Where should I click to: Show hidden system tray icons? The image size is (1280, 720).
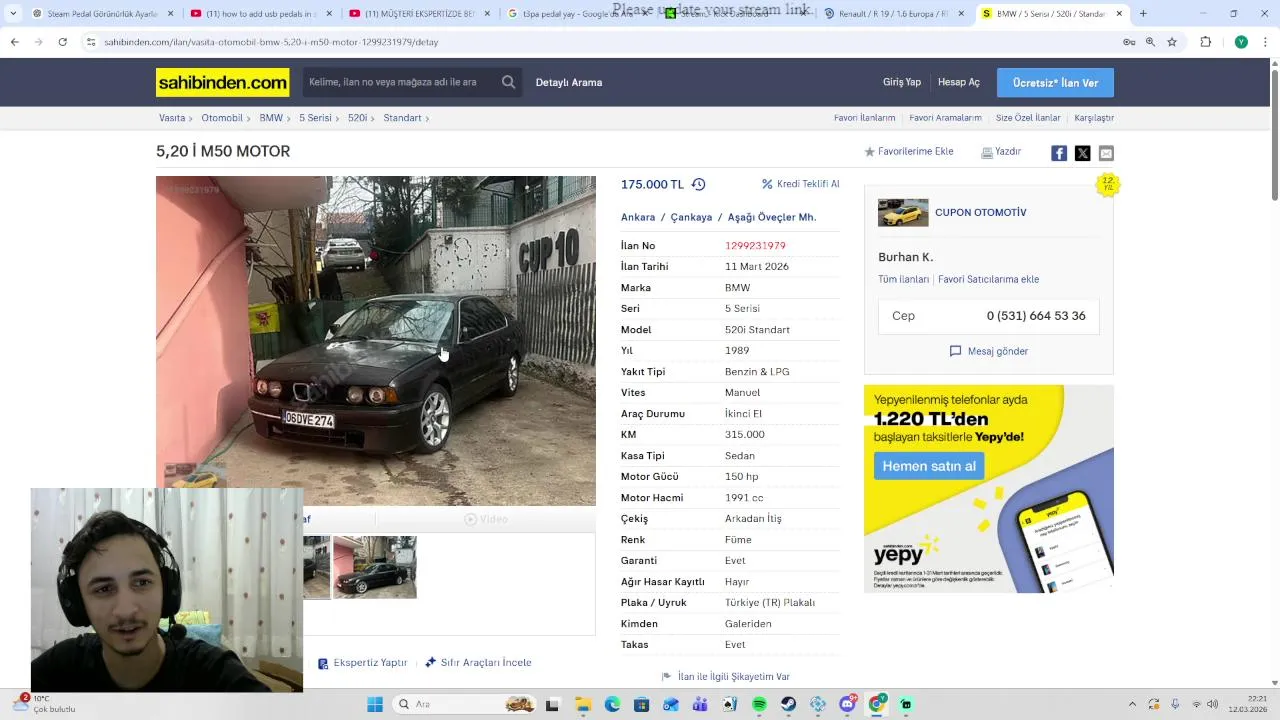tap(1132, 704)
